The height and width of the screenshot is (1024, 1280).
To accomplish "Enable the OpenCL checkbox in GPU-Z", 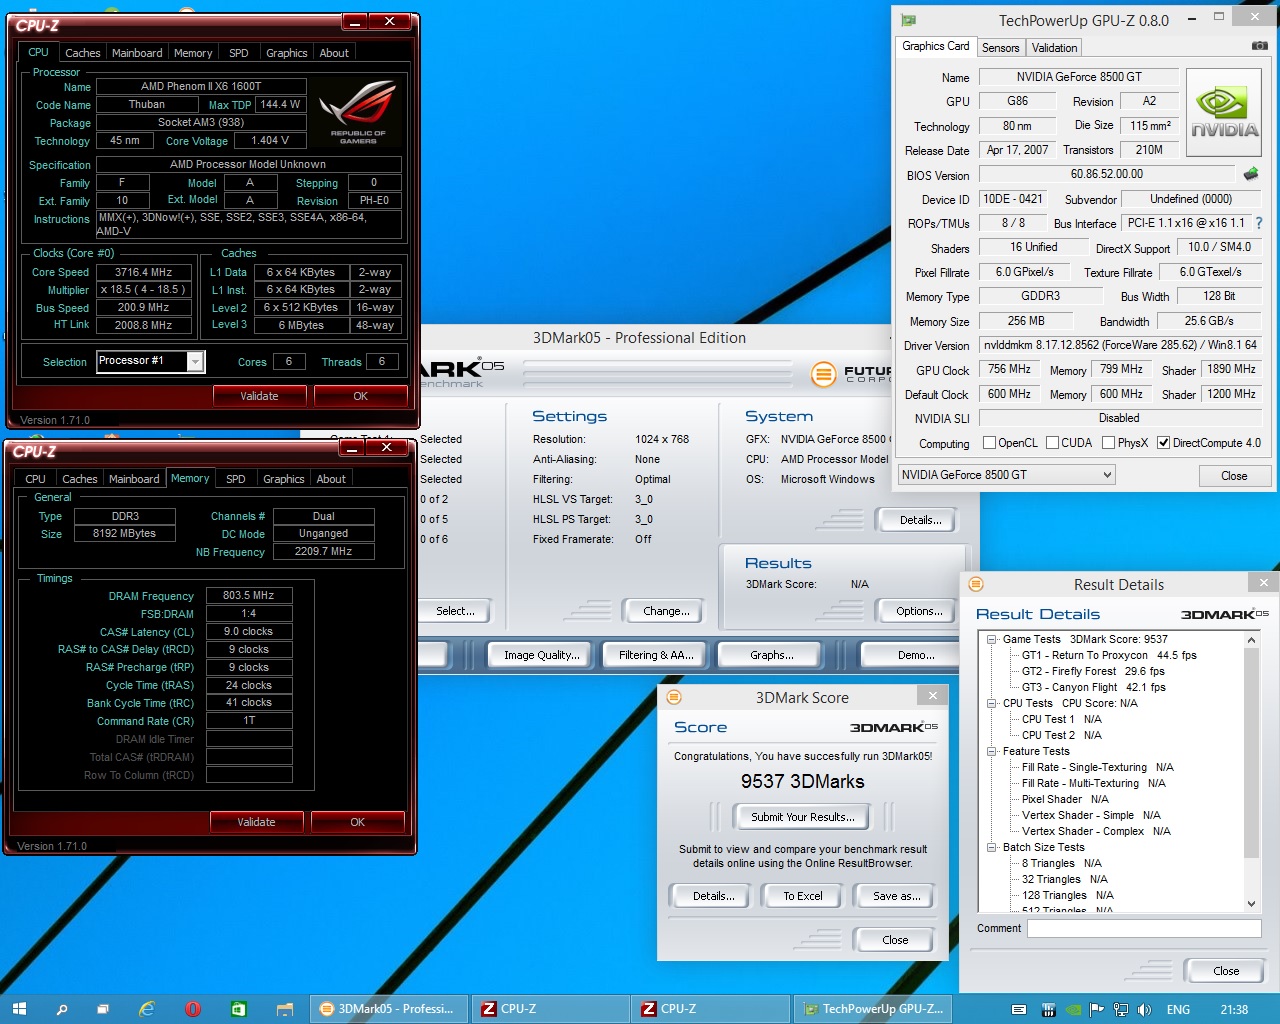I will coord(989,442).
